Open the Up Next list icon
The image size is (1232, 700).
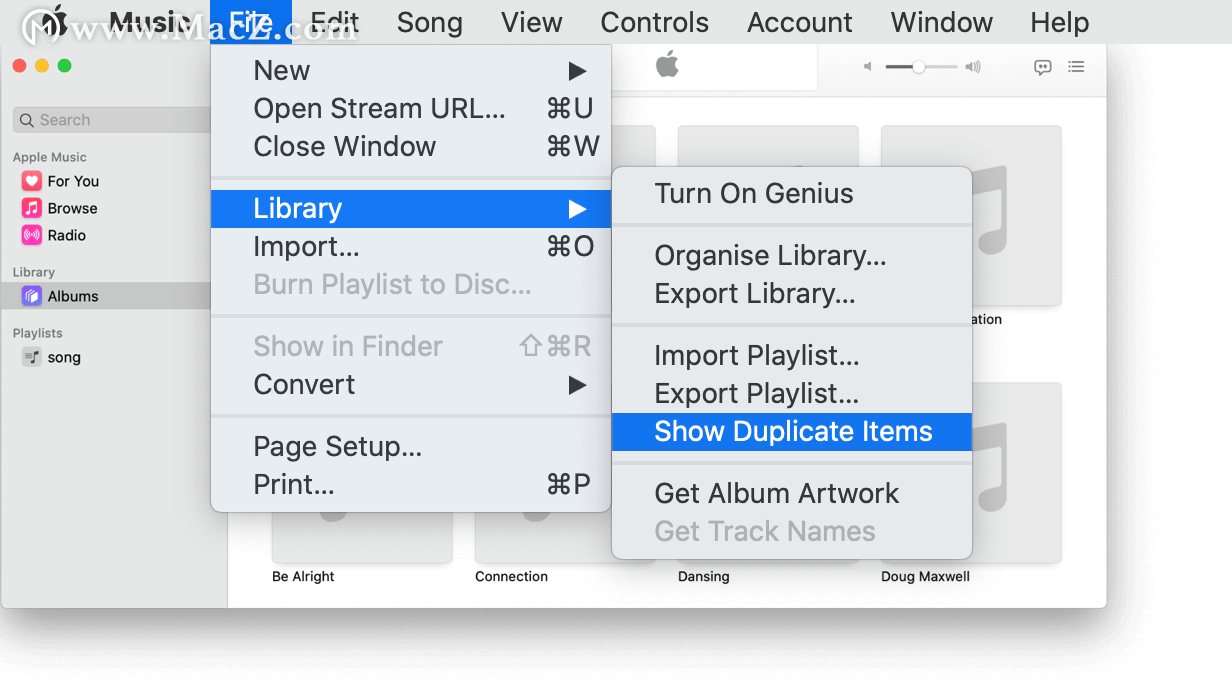tap(1076, 67)
